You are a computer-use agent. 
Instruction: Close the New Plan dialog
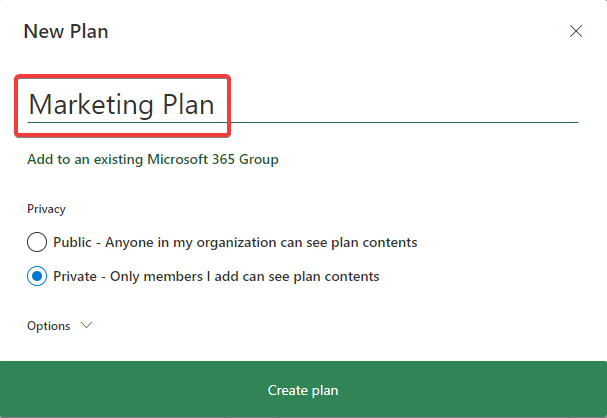(x=576, y=31)
